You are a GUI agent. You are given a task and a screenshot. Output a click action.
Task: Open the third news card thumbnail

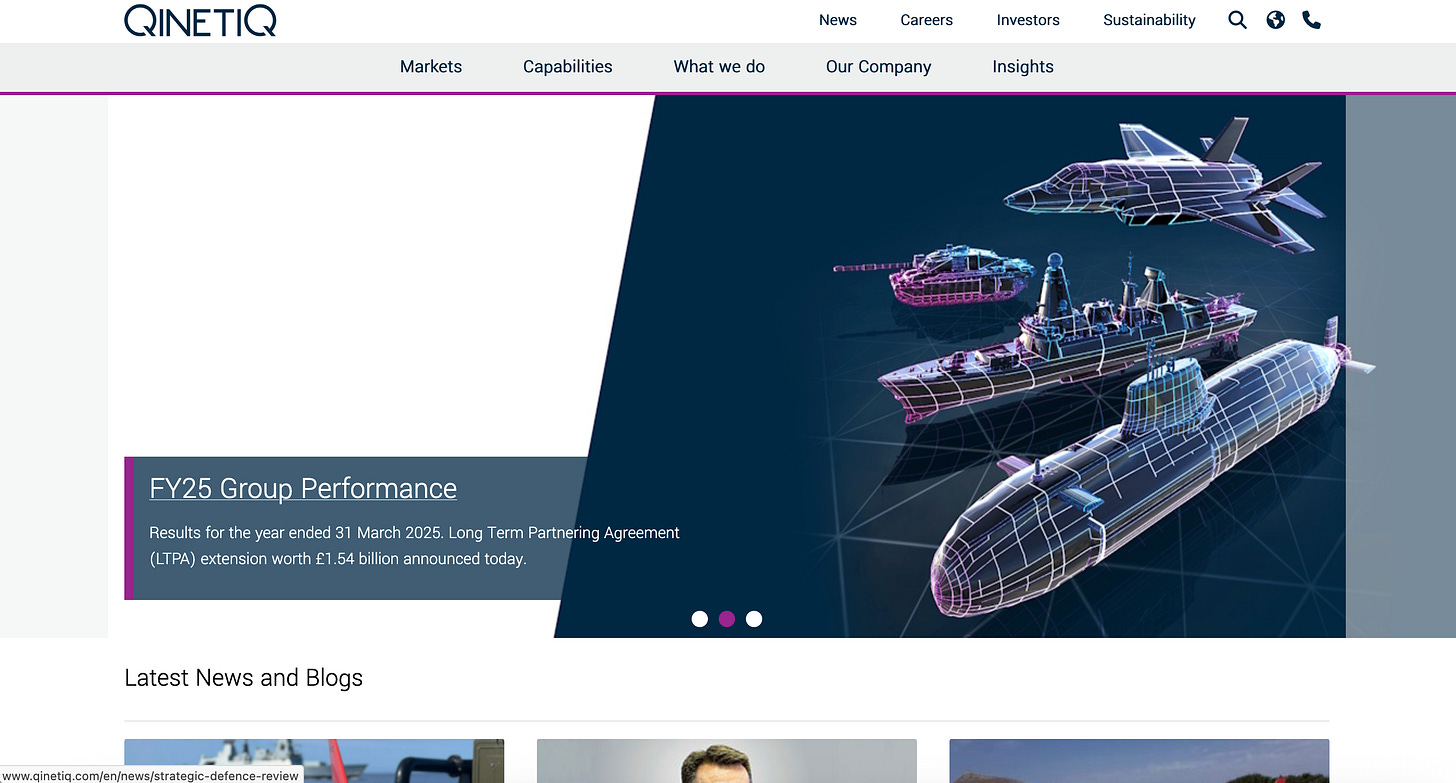1139,761
